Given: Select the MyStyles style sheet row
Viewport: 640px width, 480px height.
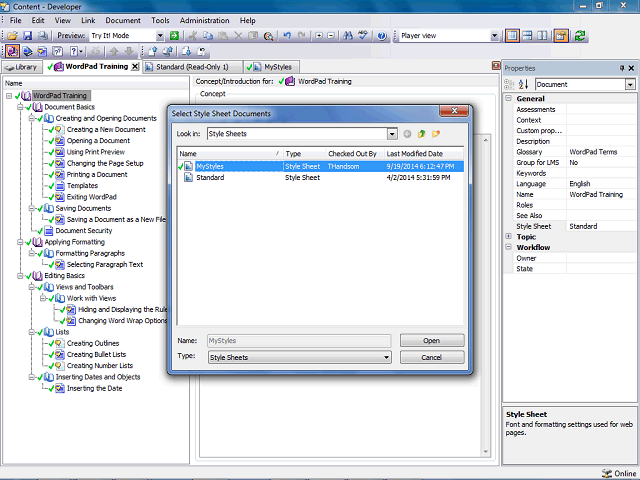Looking at the screenshot, I should (x=320, y=167).
